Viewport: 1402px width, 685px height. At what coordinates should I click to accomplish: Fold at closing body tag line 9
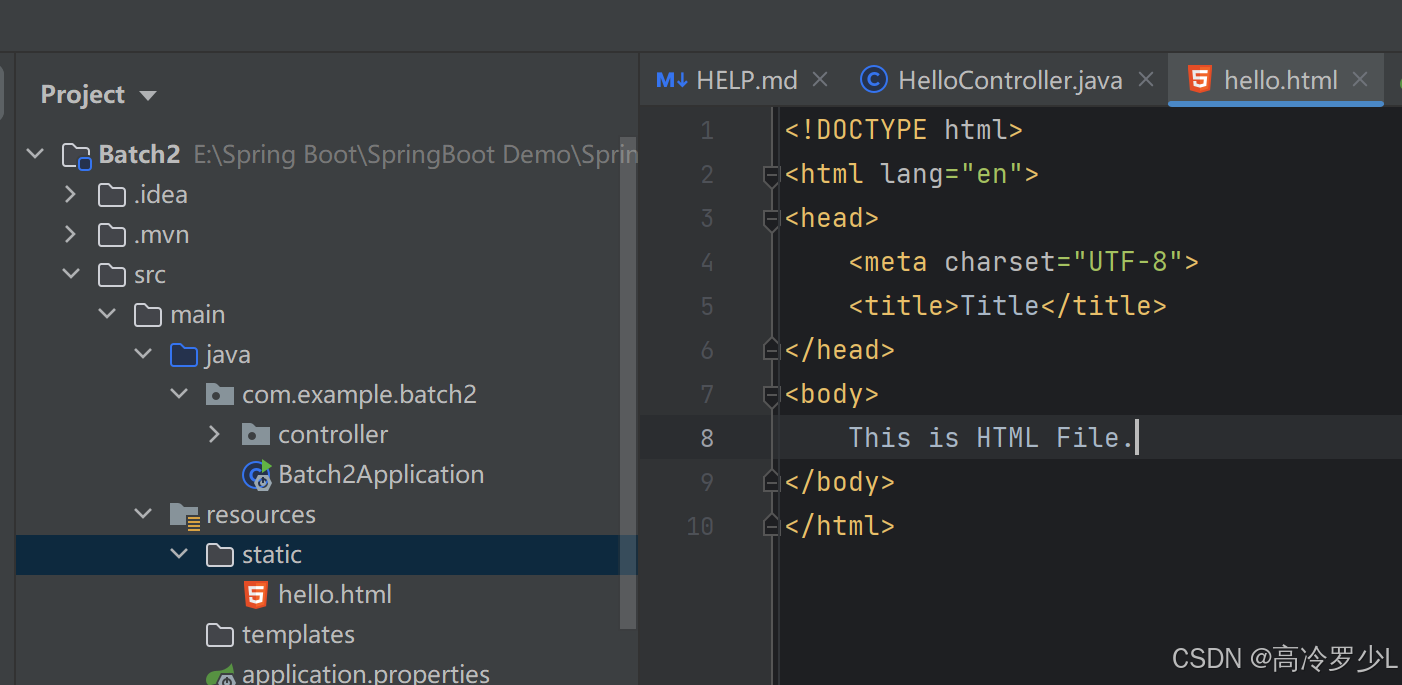771,482
